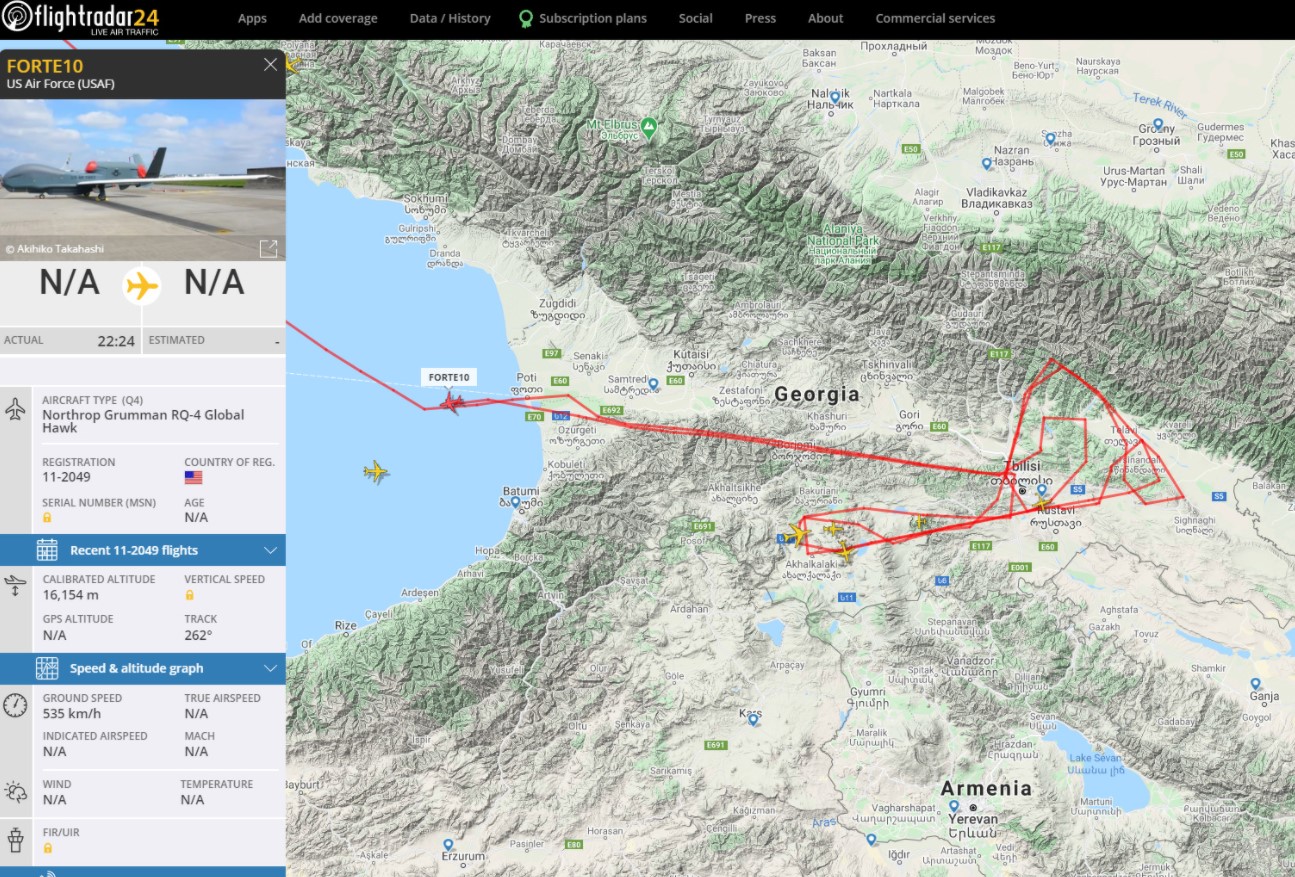The width and height of the screenshot is (1295, 877).
Task: Go to Subscription plans
Action: coord(592,18)
